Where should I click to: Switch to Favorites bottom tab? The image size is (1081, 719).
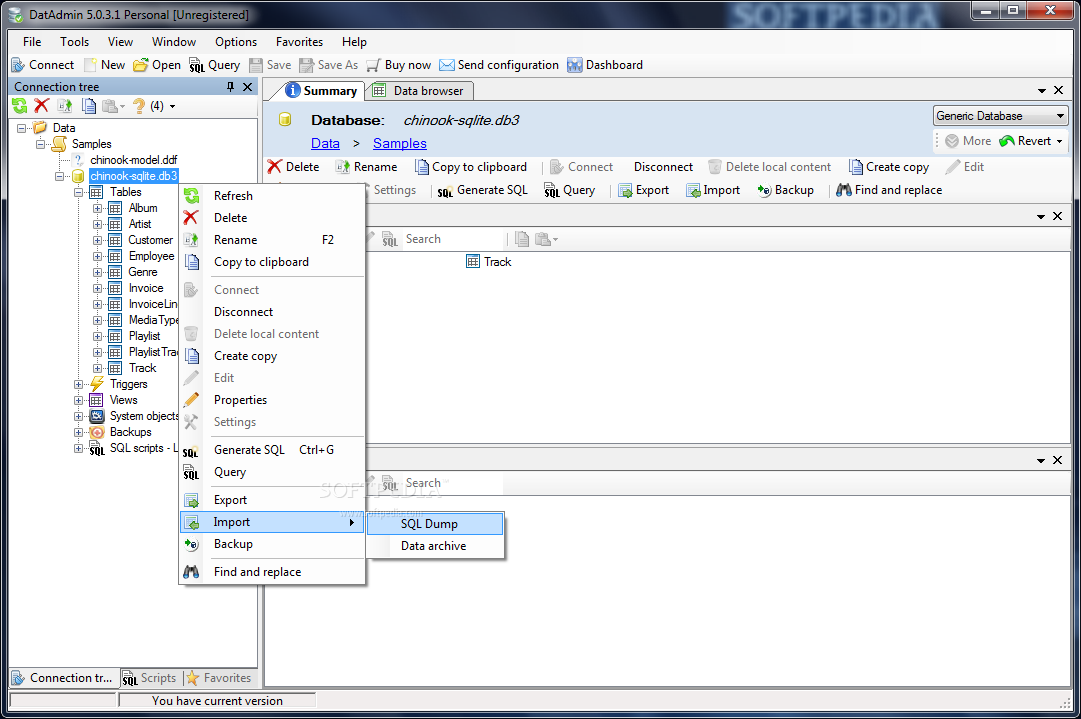(219, 678)
